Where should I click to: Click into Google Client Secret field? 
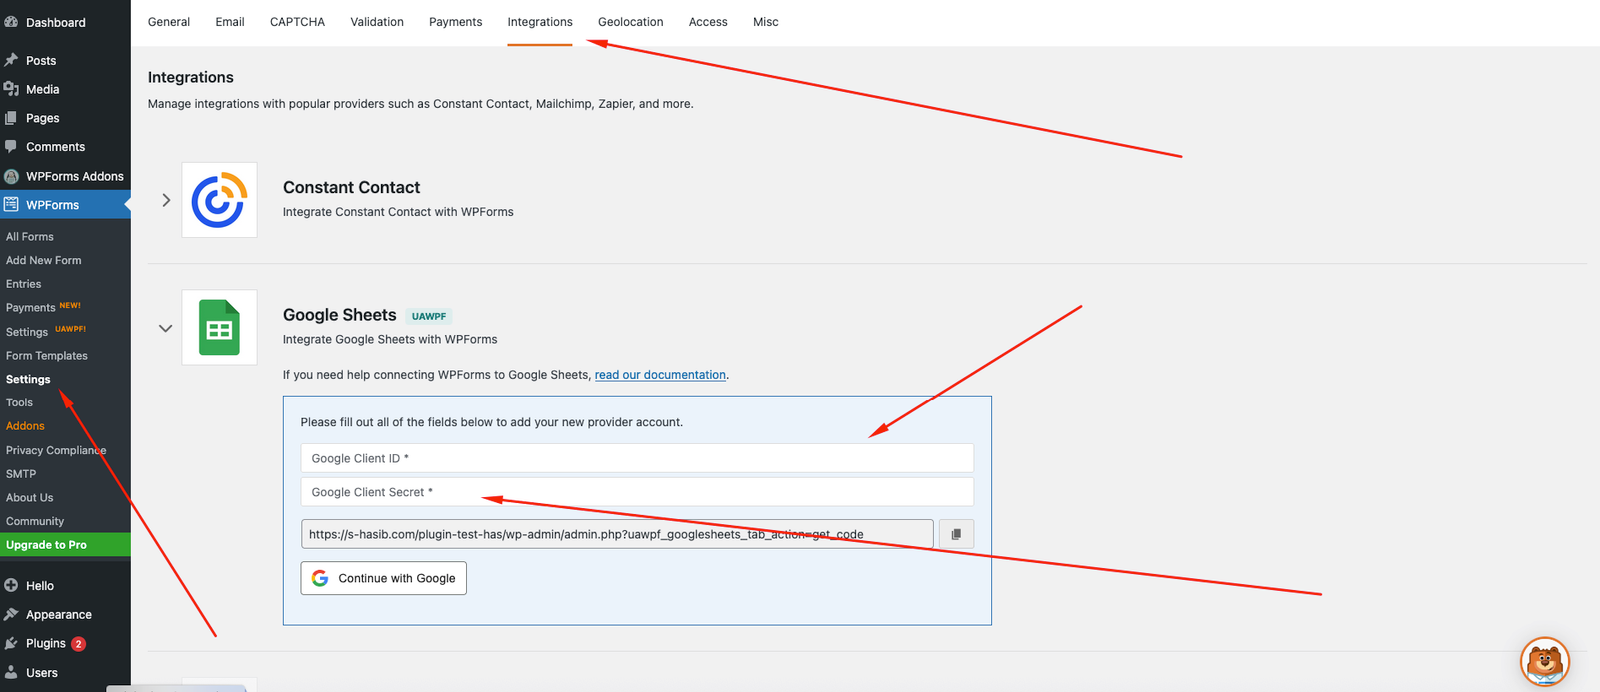(x=637, y=492)
